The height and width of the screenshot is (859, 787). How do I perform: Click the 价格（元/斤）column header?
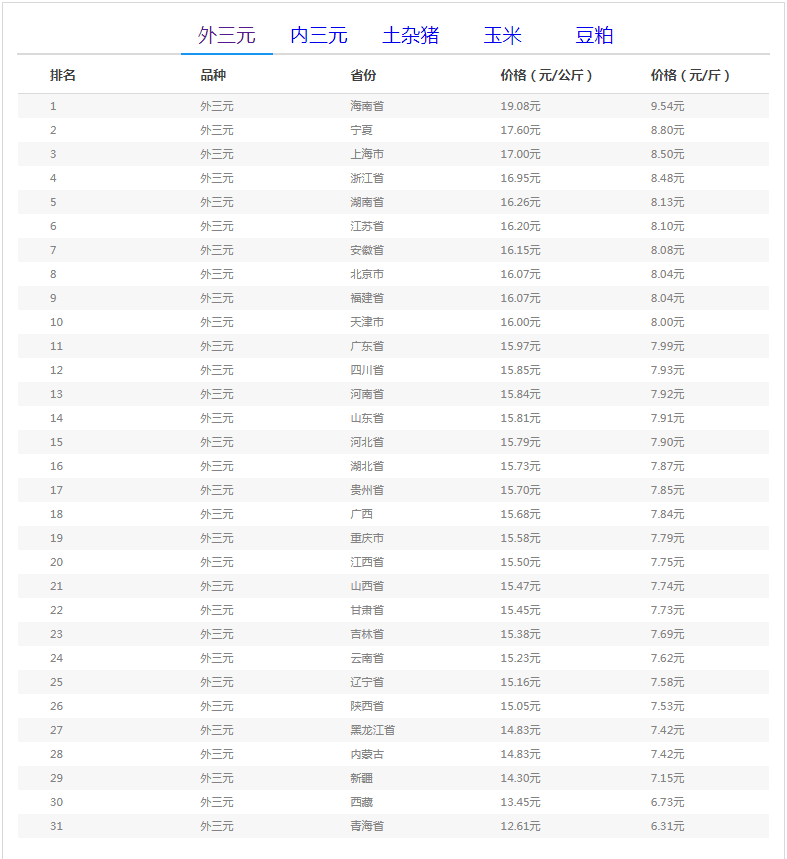[x=690, y=75]
